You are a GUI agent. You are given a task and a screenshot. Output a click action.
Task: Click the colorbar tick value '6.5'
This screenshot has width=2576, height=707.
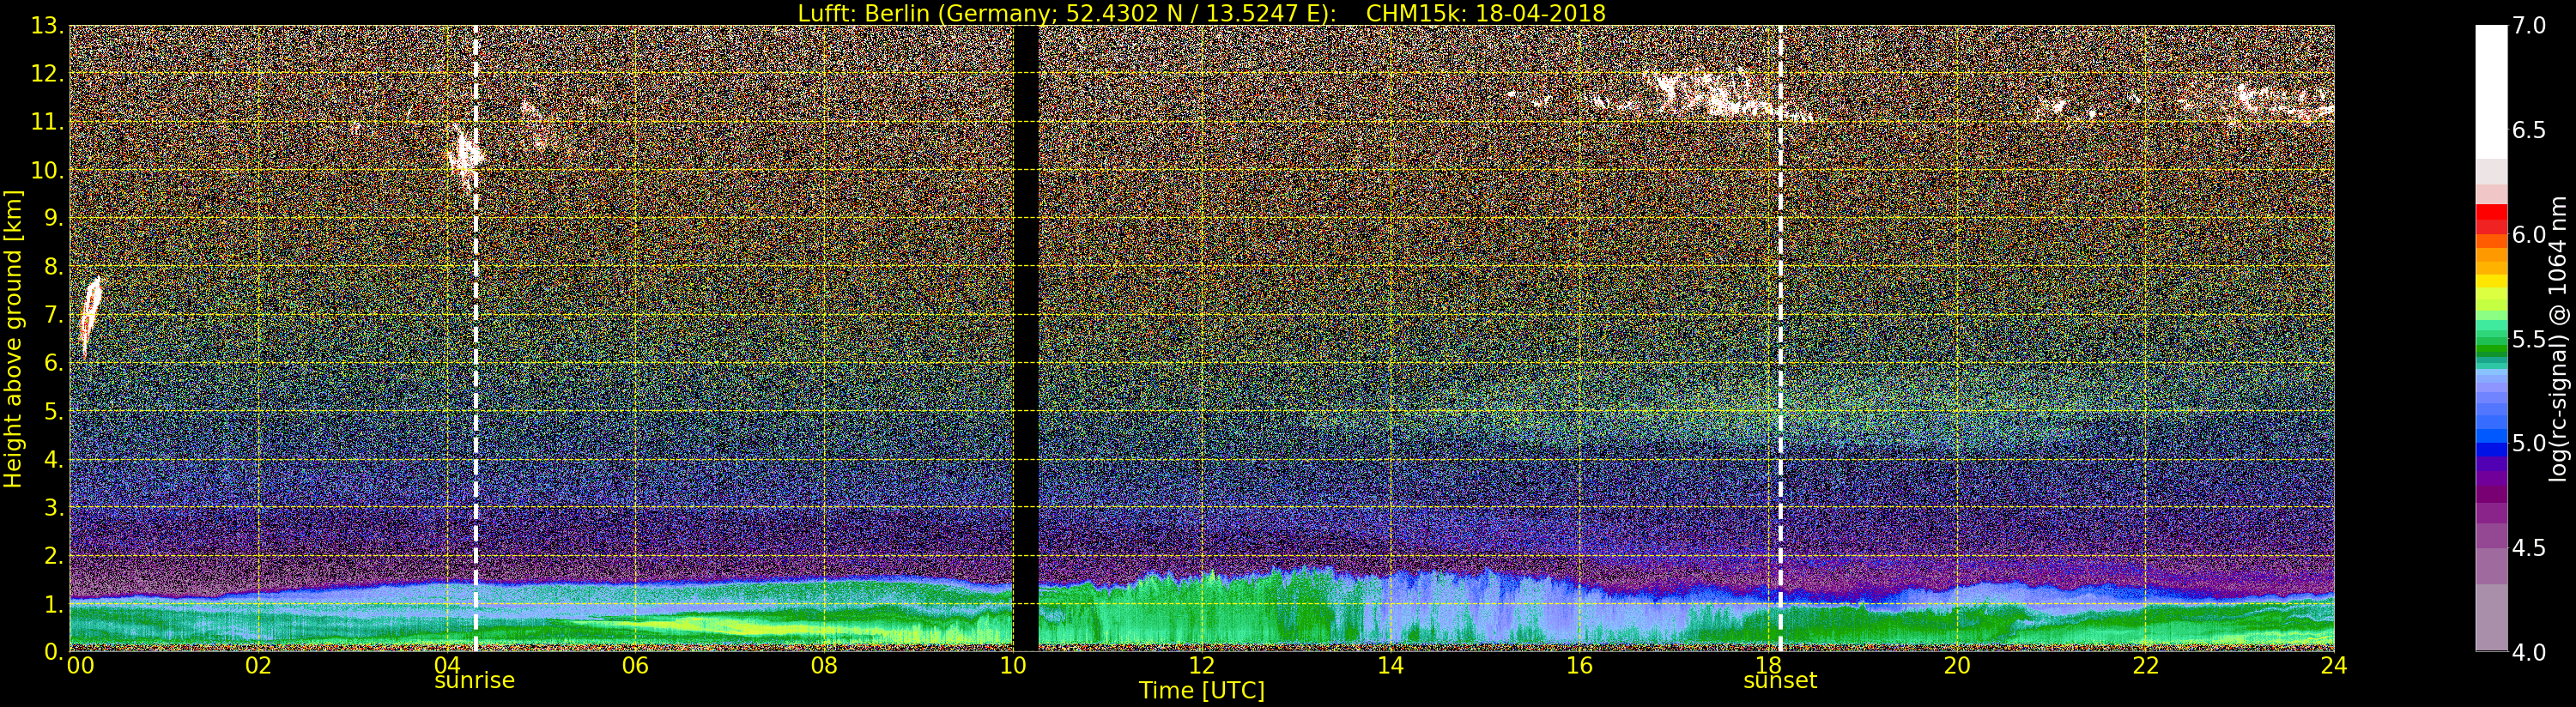coord(2529,130)
